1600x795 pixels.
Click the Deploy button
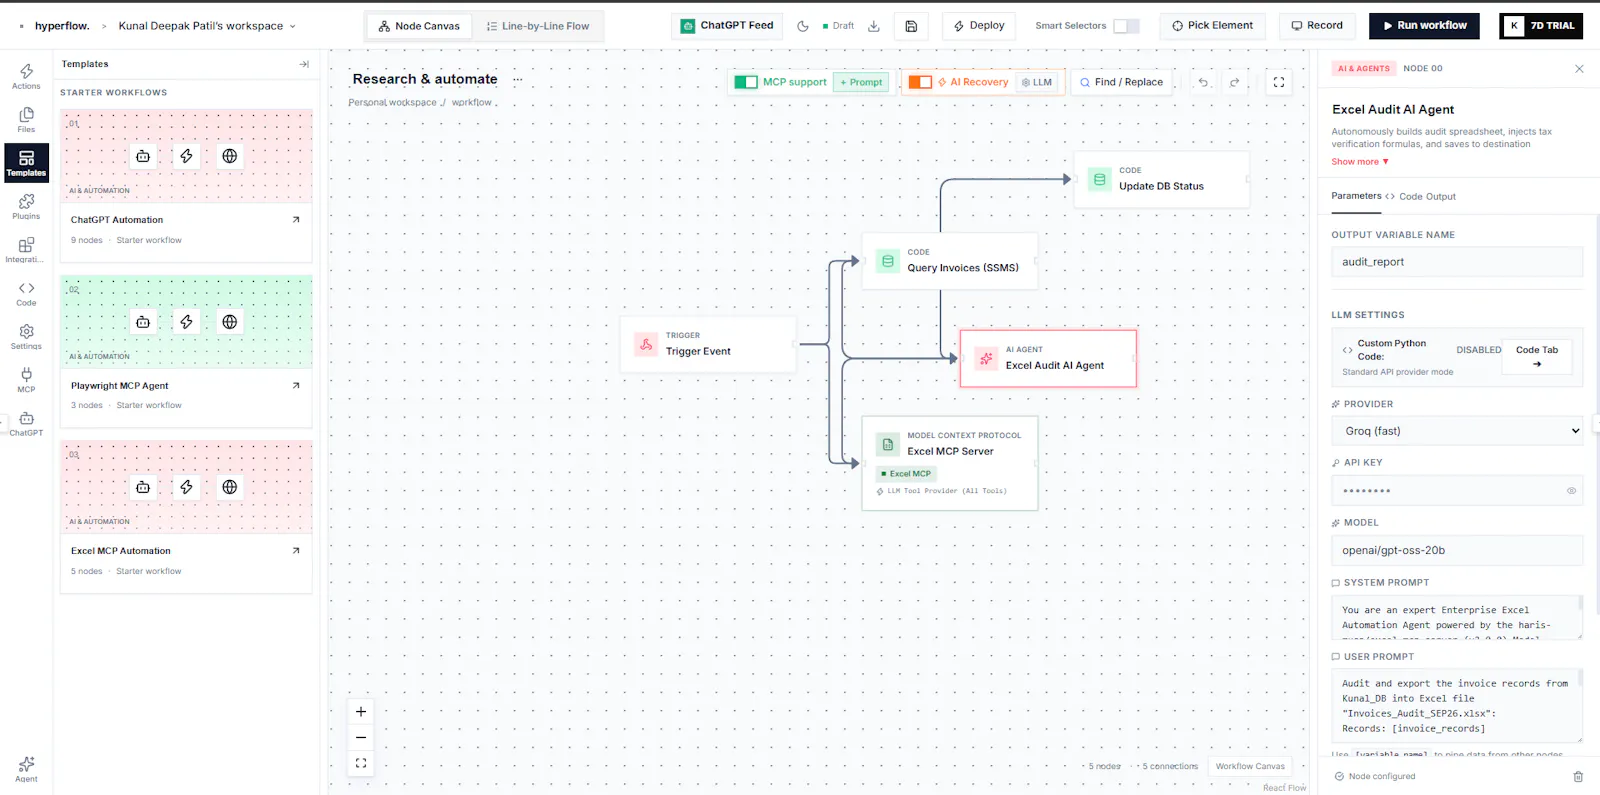[978, 26]
